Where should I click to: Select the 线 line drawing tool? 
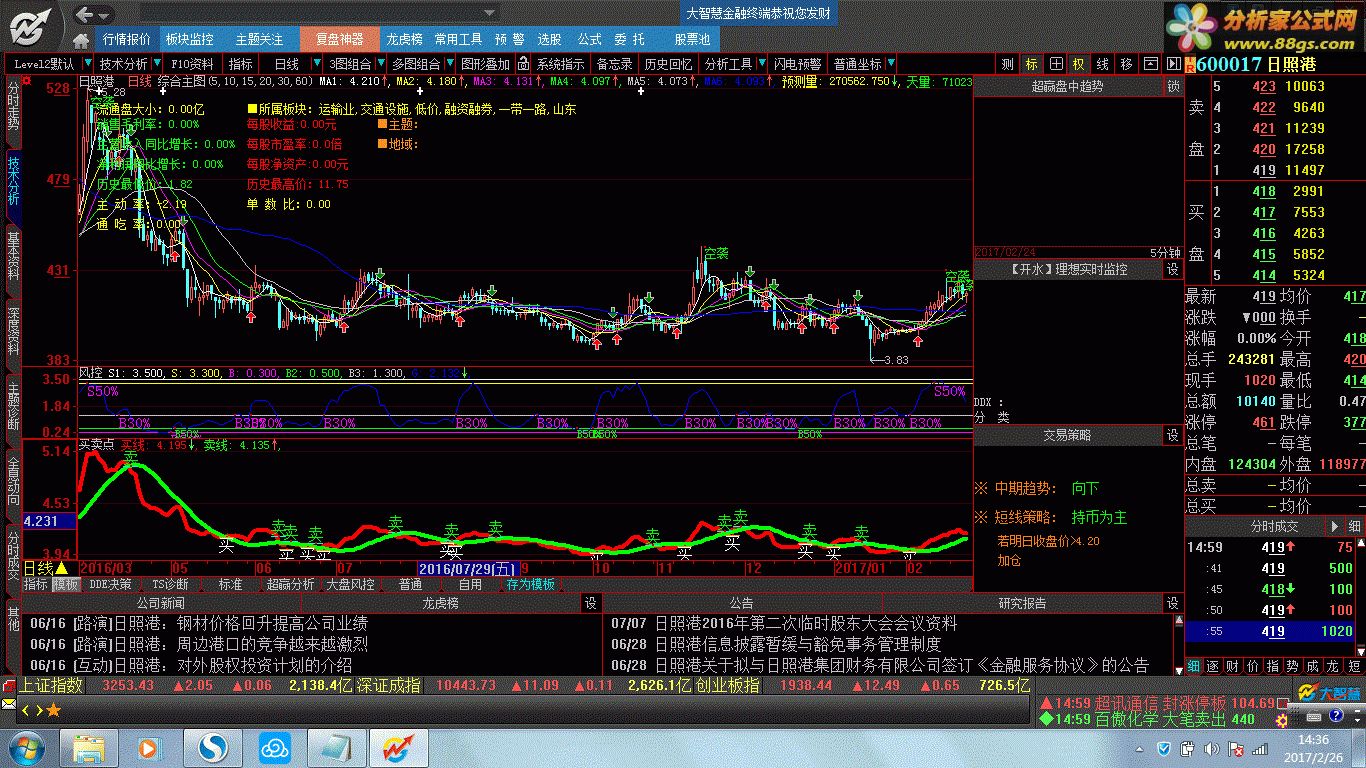coord(1103,64)
